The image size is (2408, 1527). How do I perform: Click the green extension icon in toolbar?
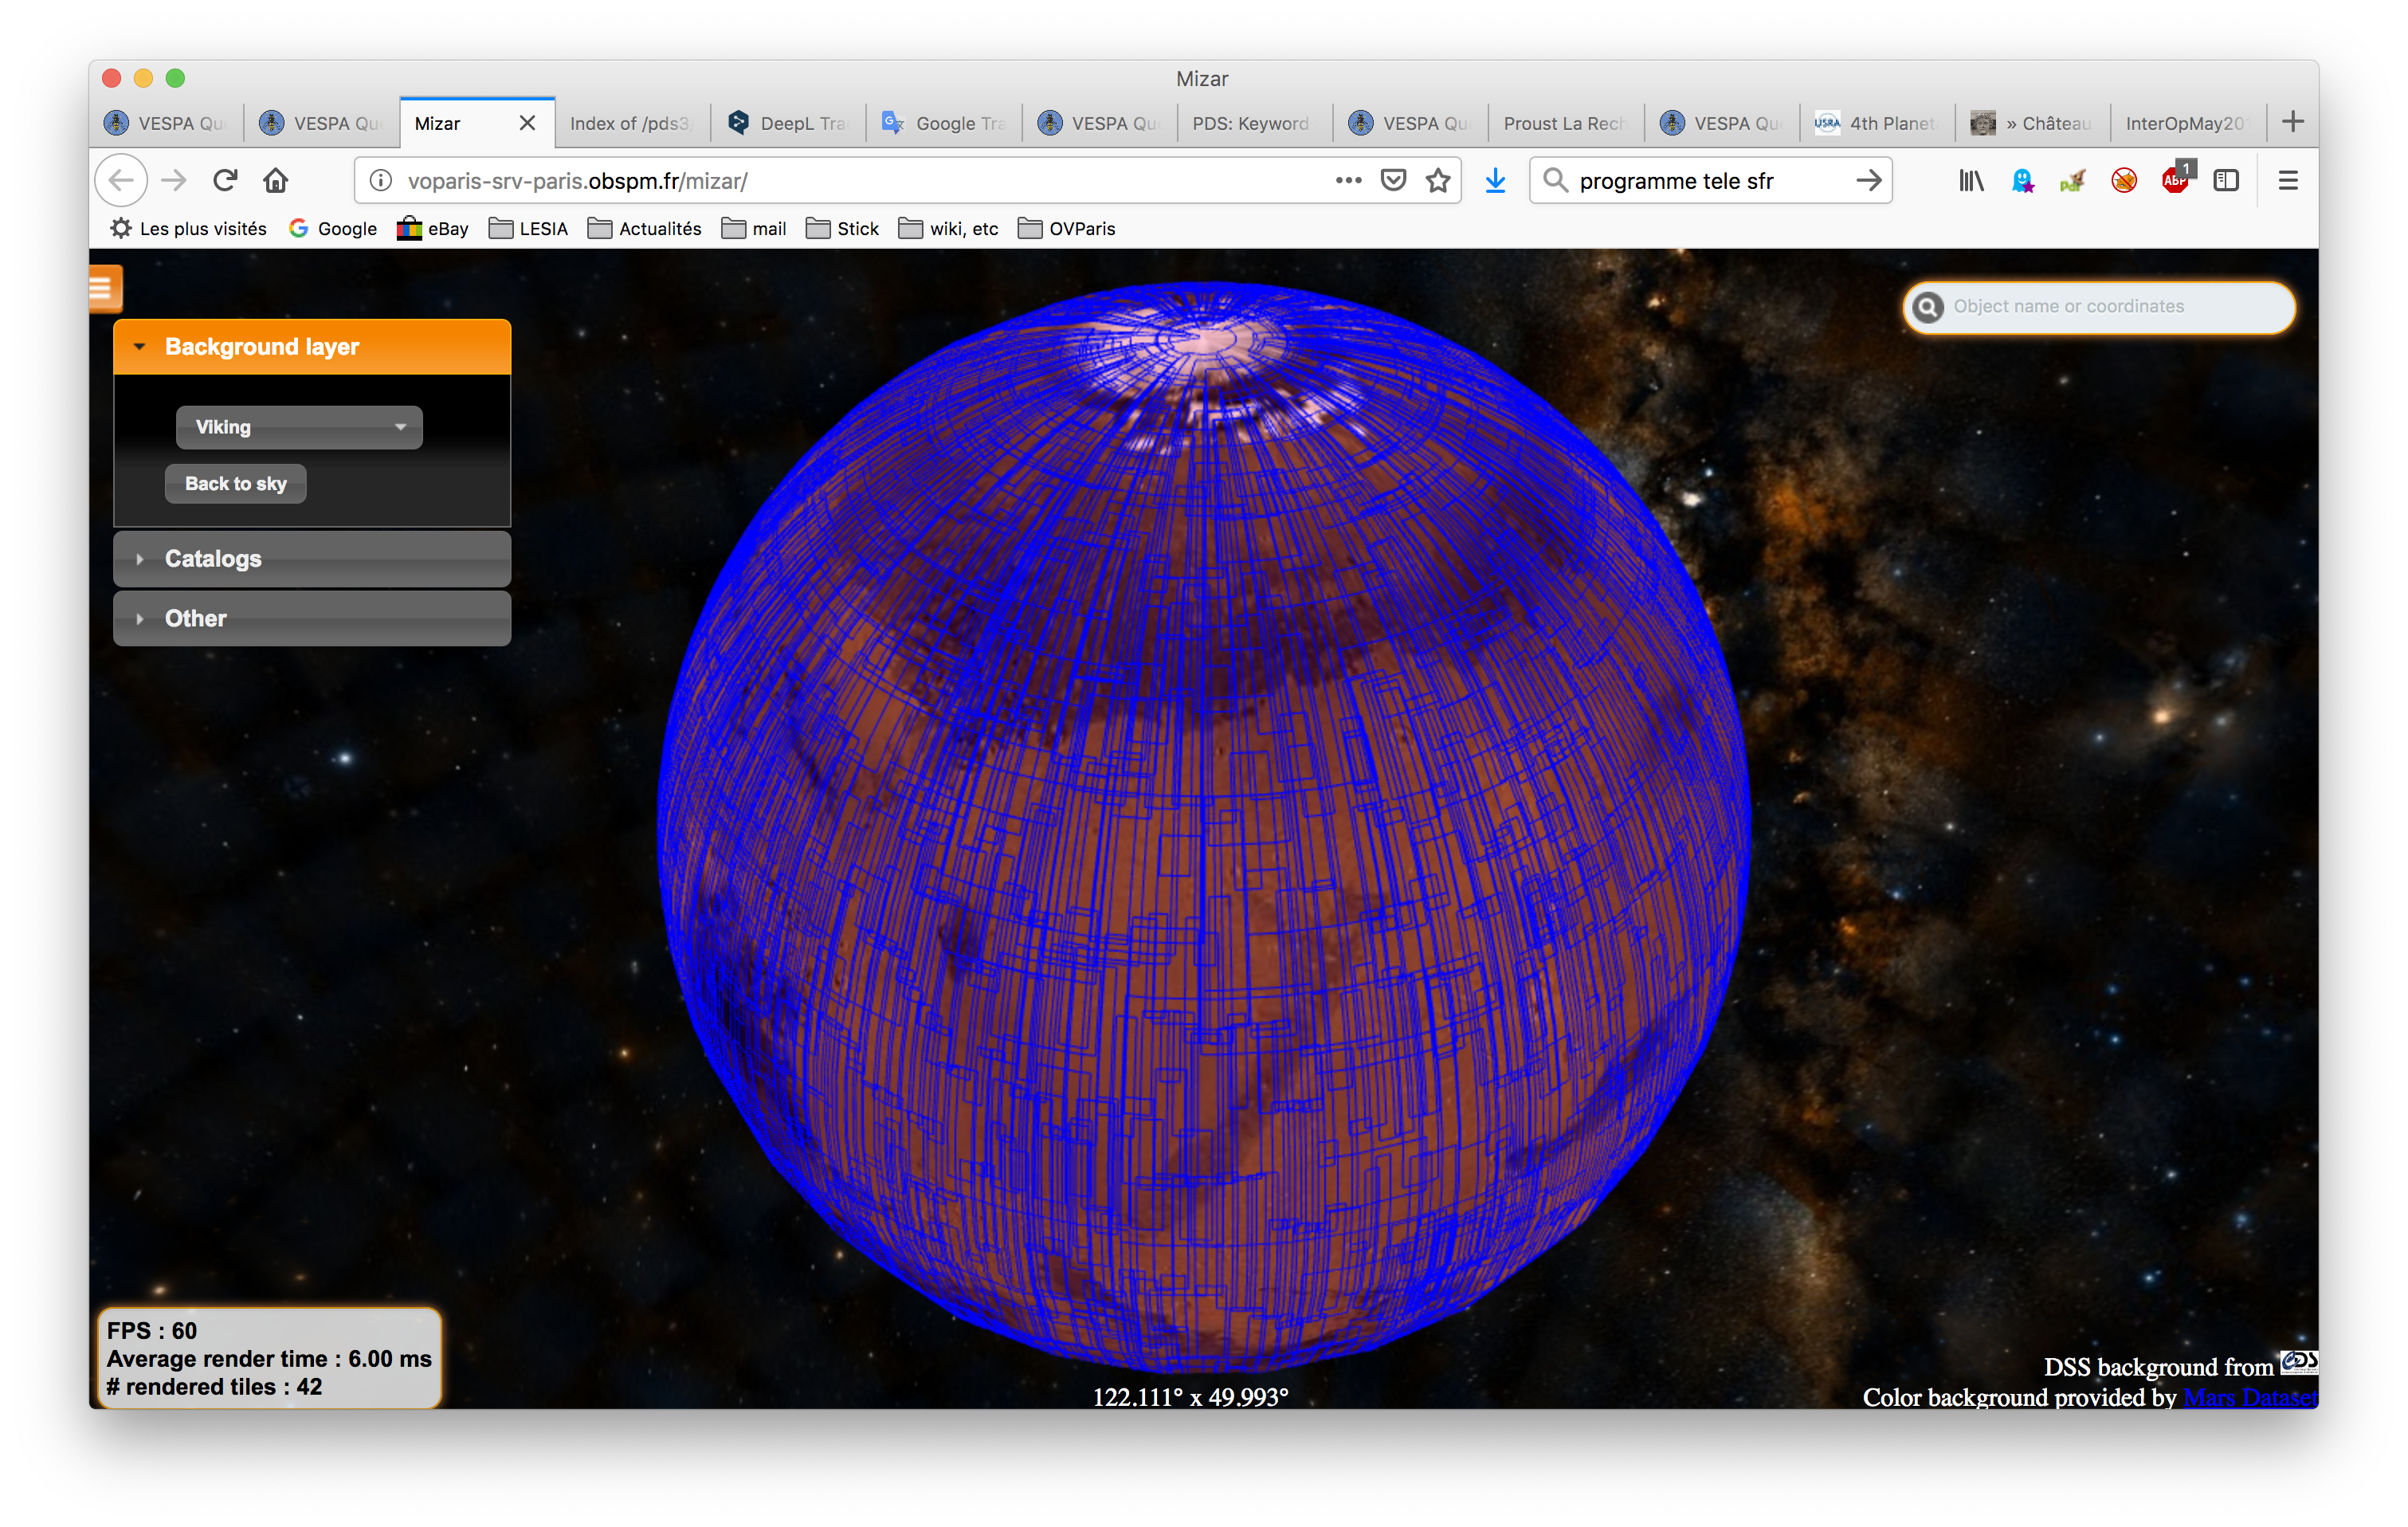point(2073,181)
